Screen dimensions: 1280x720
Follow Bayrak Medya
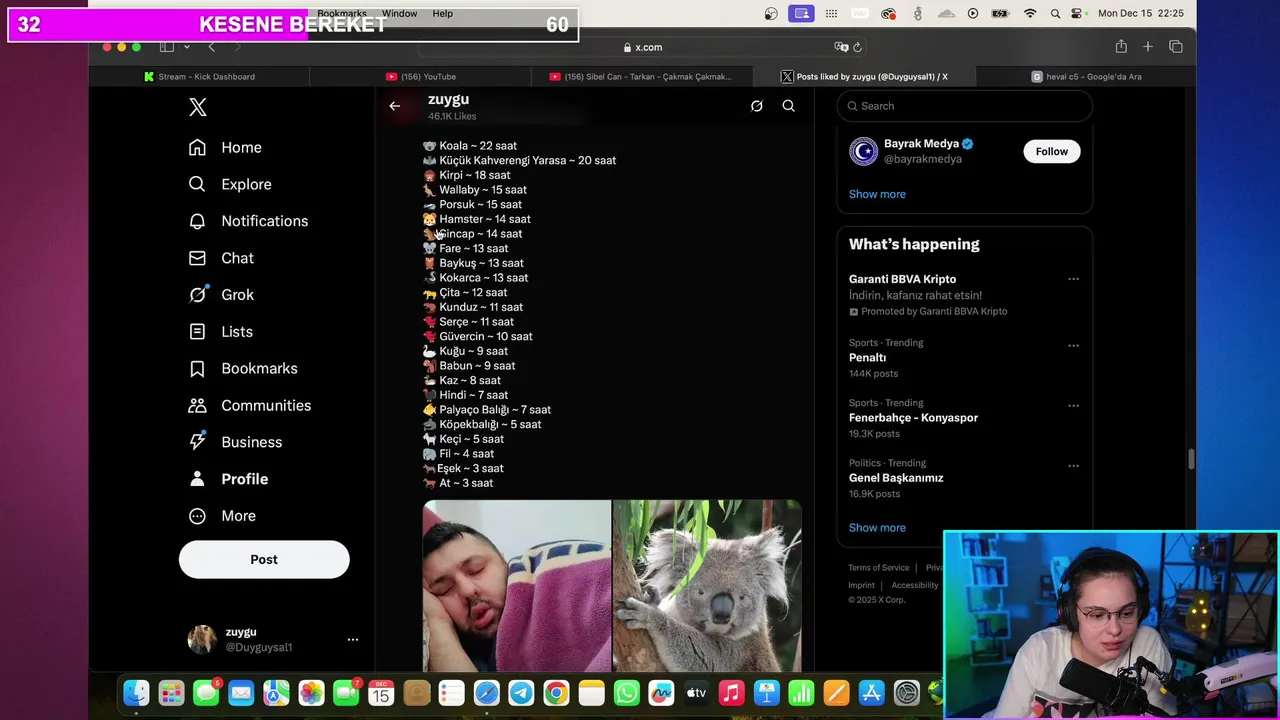pyautogui.click(x=1051, y=151)
